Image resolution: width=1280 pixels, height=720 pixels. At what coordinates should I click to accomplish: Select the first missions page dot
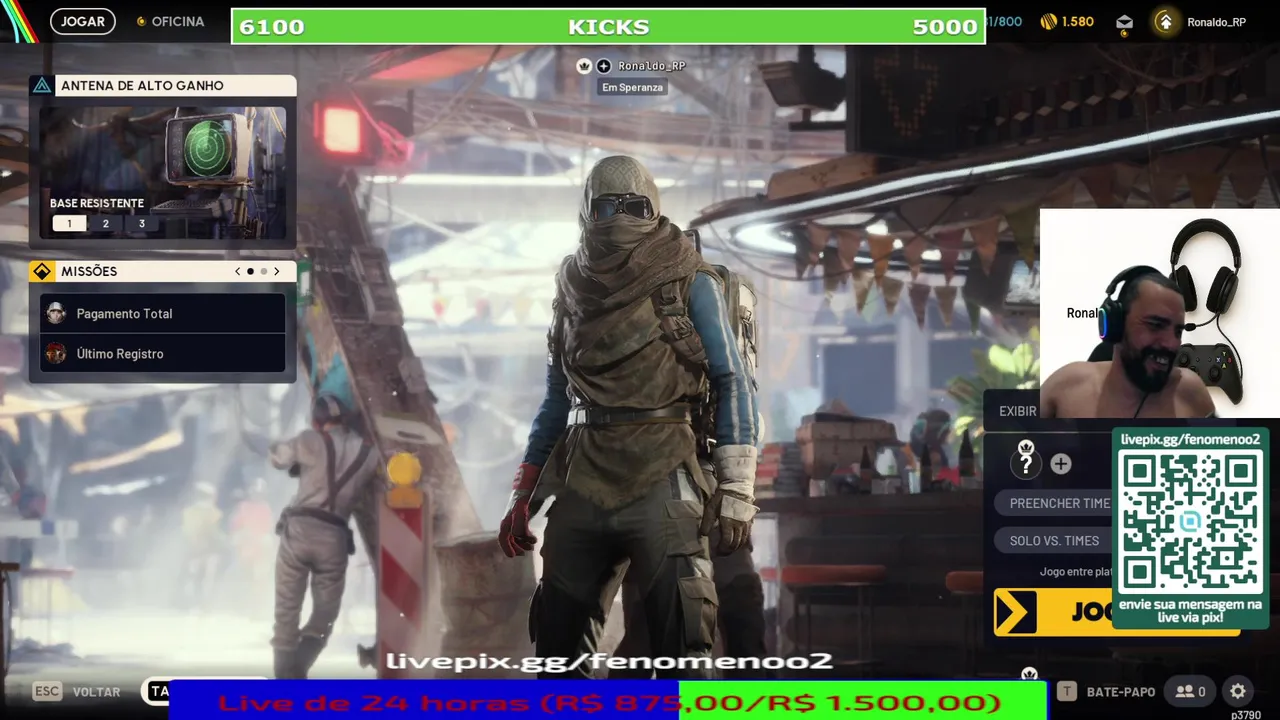250,271
